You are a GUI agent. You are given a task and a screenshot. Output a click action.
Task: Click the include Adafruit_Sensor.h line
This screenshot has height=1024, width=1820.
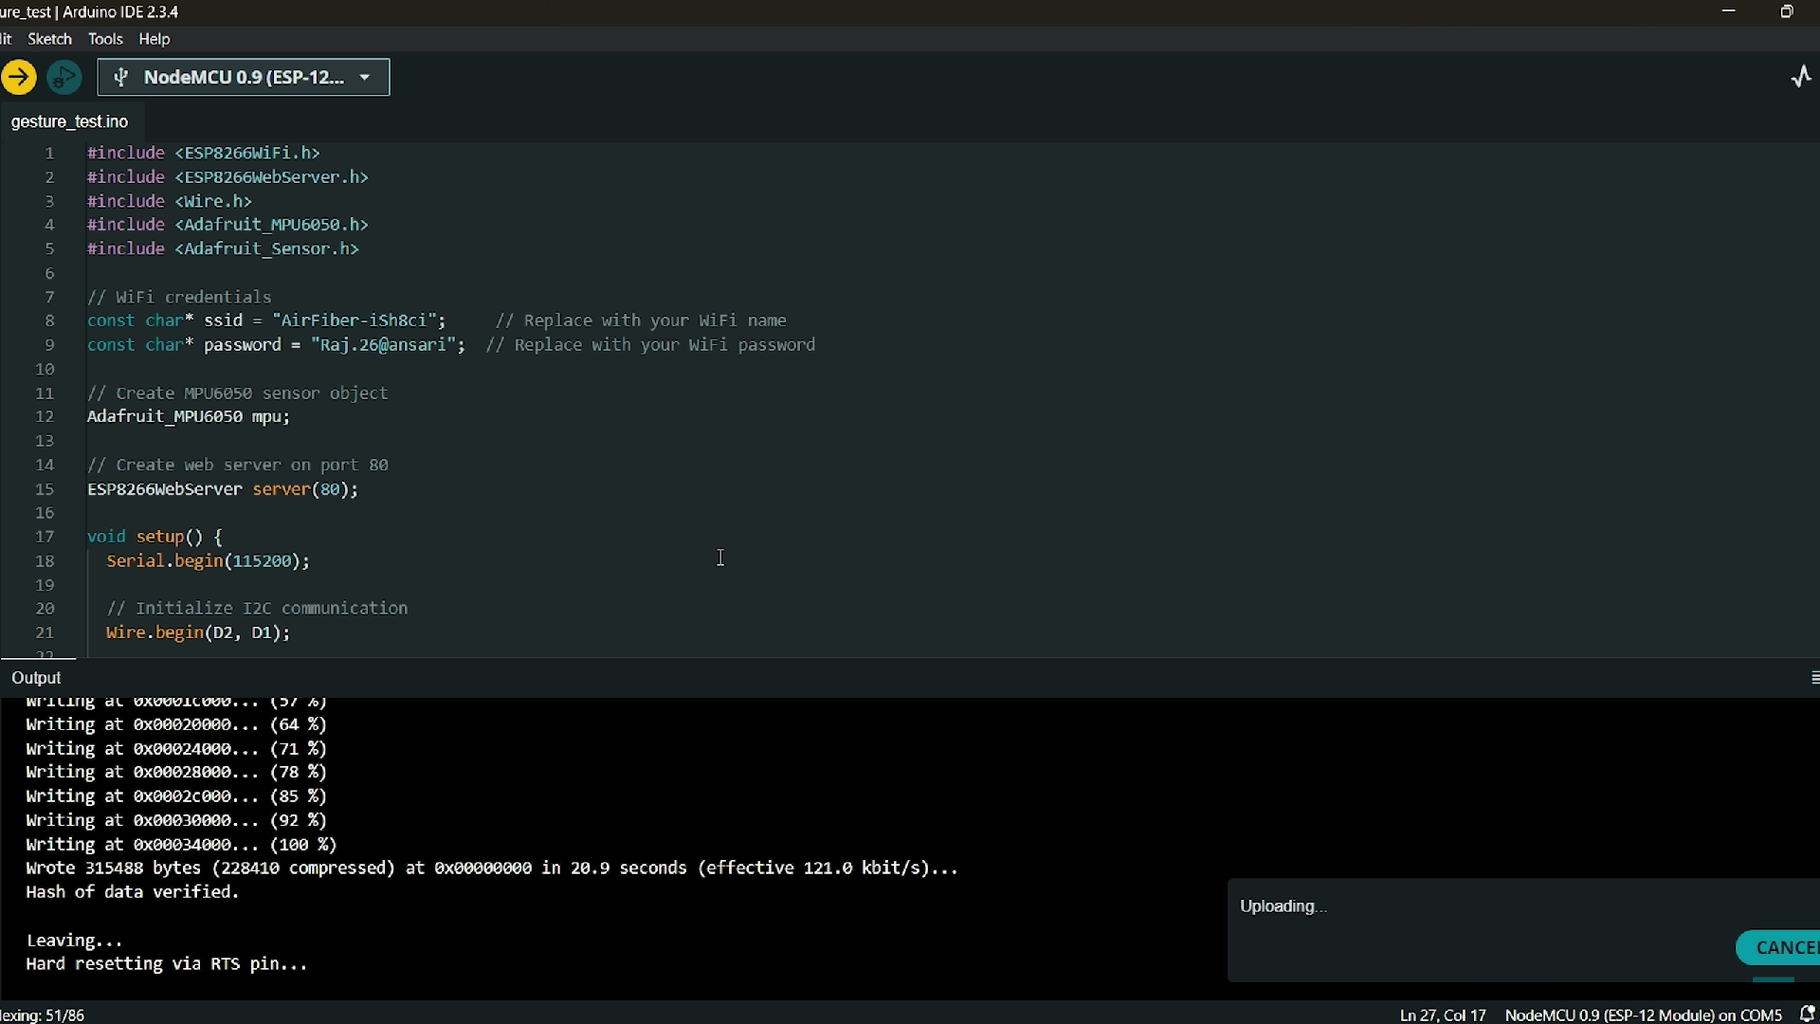click(x=223, y=249)
